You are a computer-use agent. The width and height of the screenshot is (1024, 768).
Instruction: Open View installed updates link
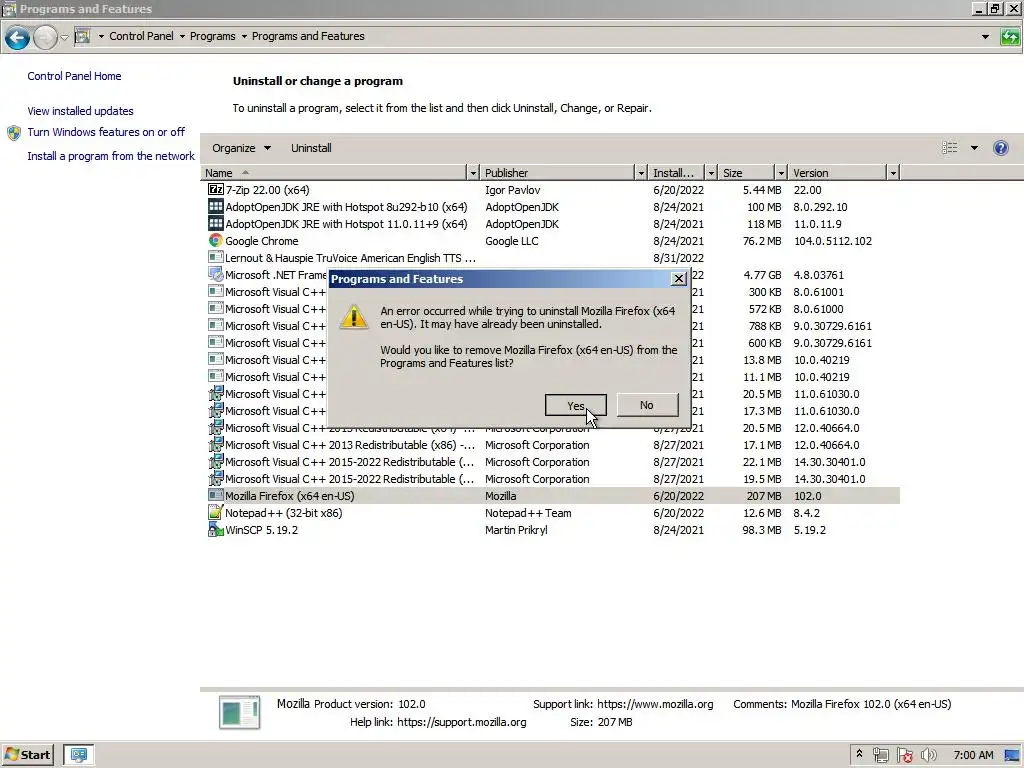(80, 111)
